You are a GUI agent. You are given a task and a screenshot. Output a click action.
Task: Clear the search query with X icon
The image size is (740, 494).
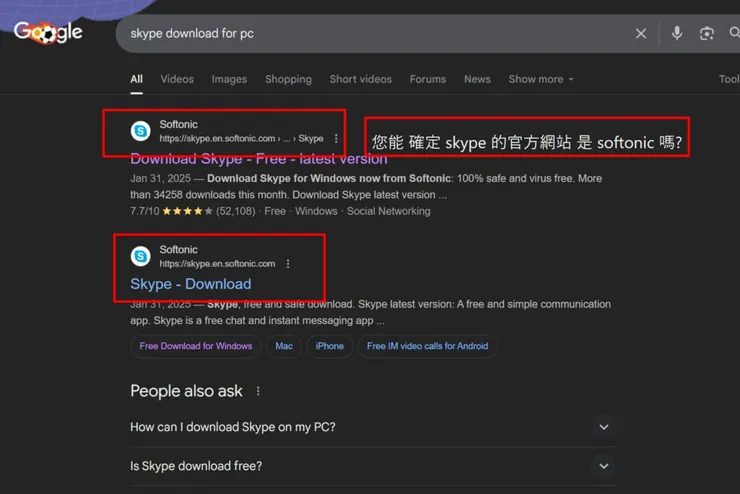tap(640, 33)
